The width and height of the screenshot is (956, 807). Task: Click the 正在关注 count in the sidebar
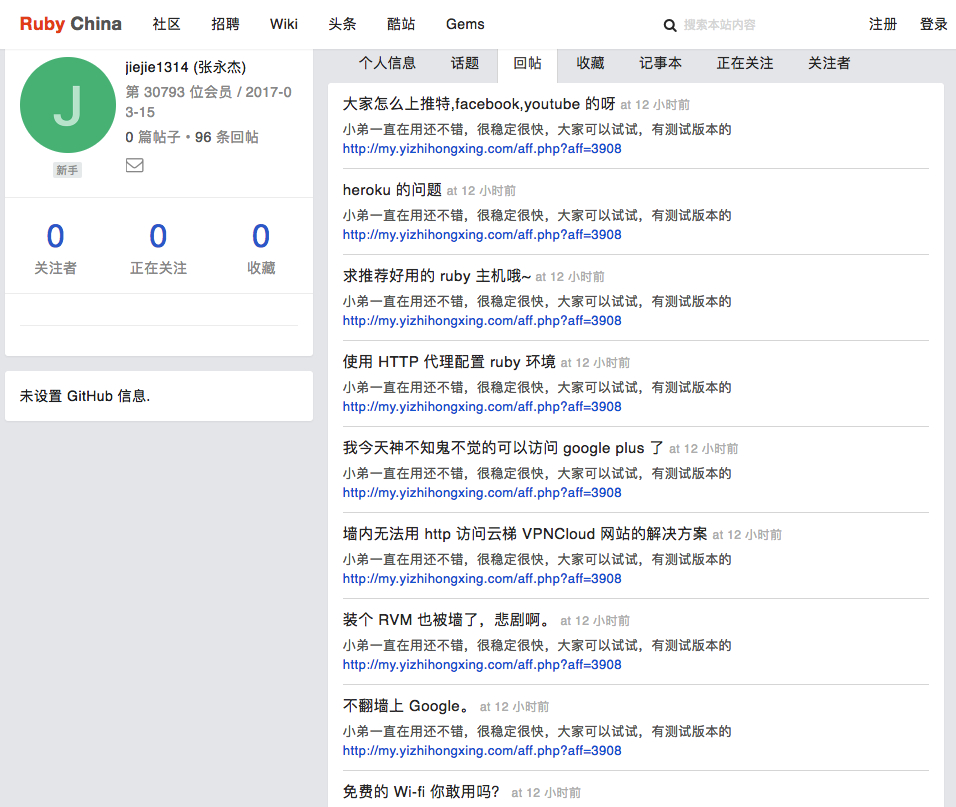point(159,236)
